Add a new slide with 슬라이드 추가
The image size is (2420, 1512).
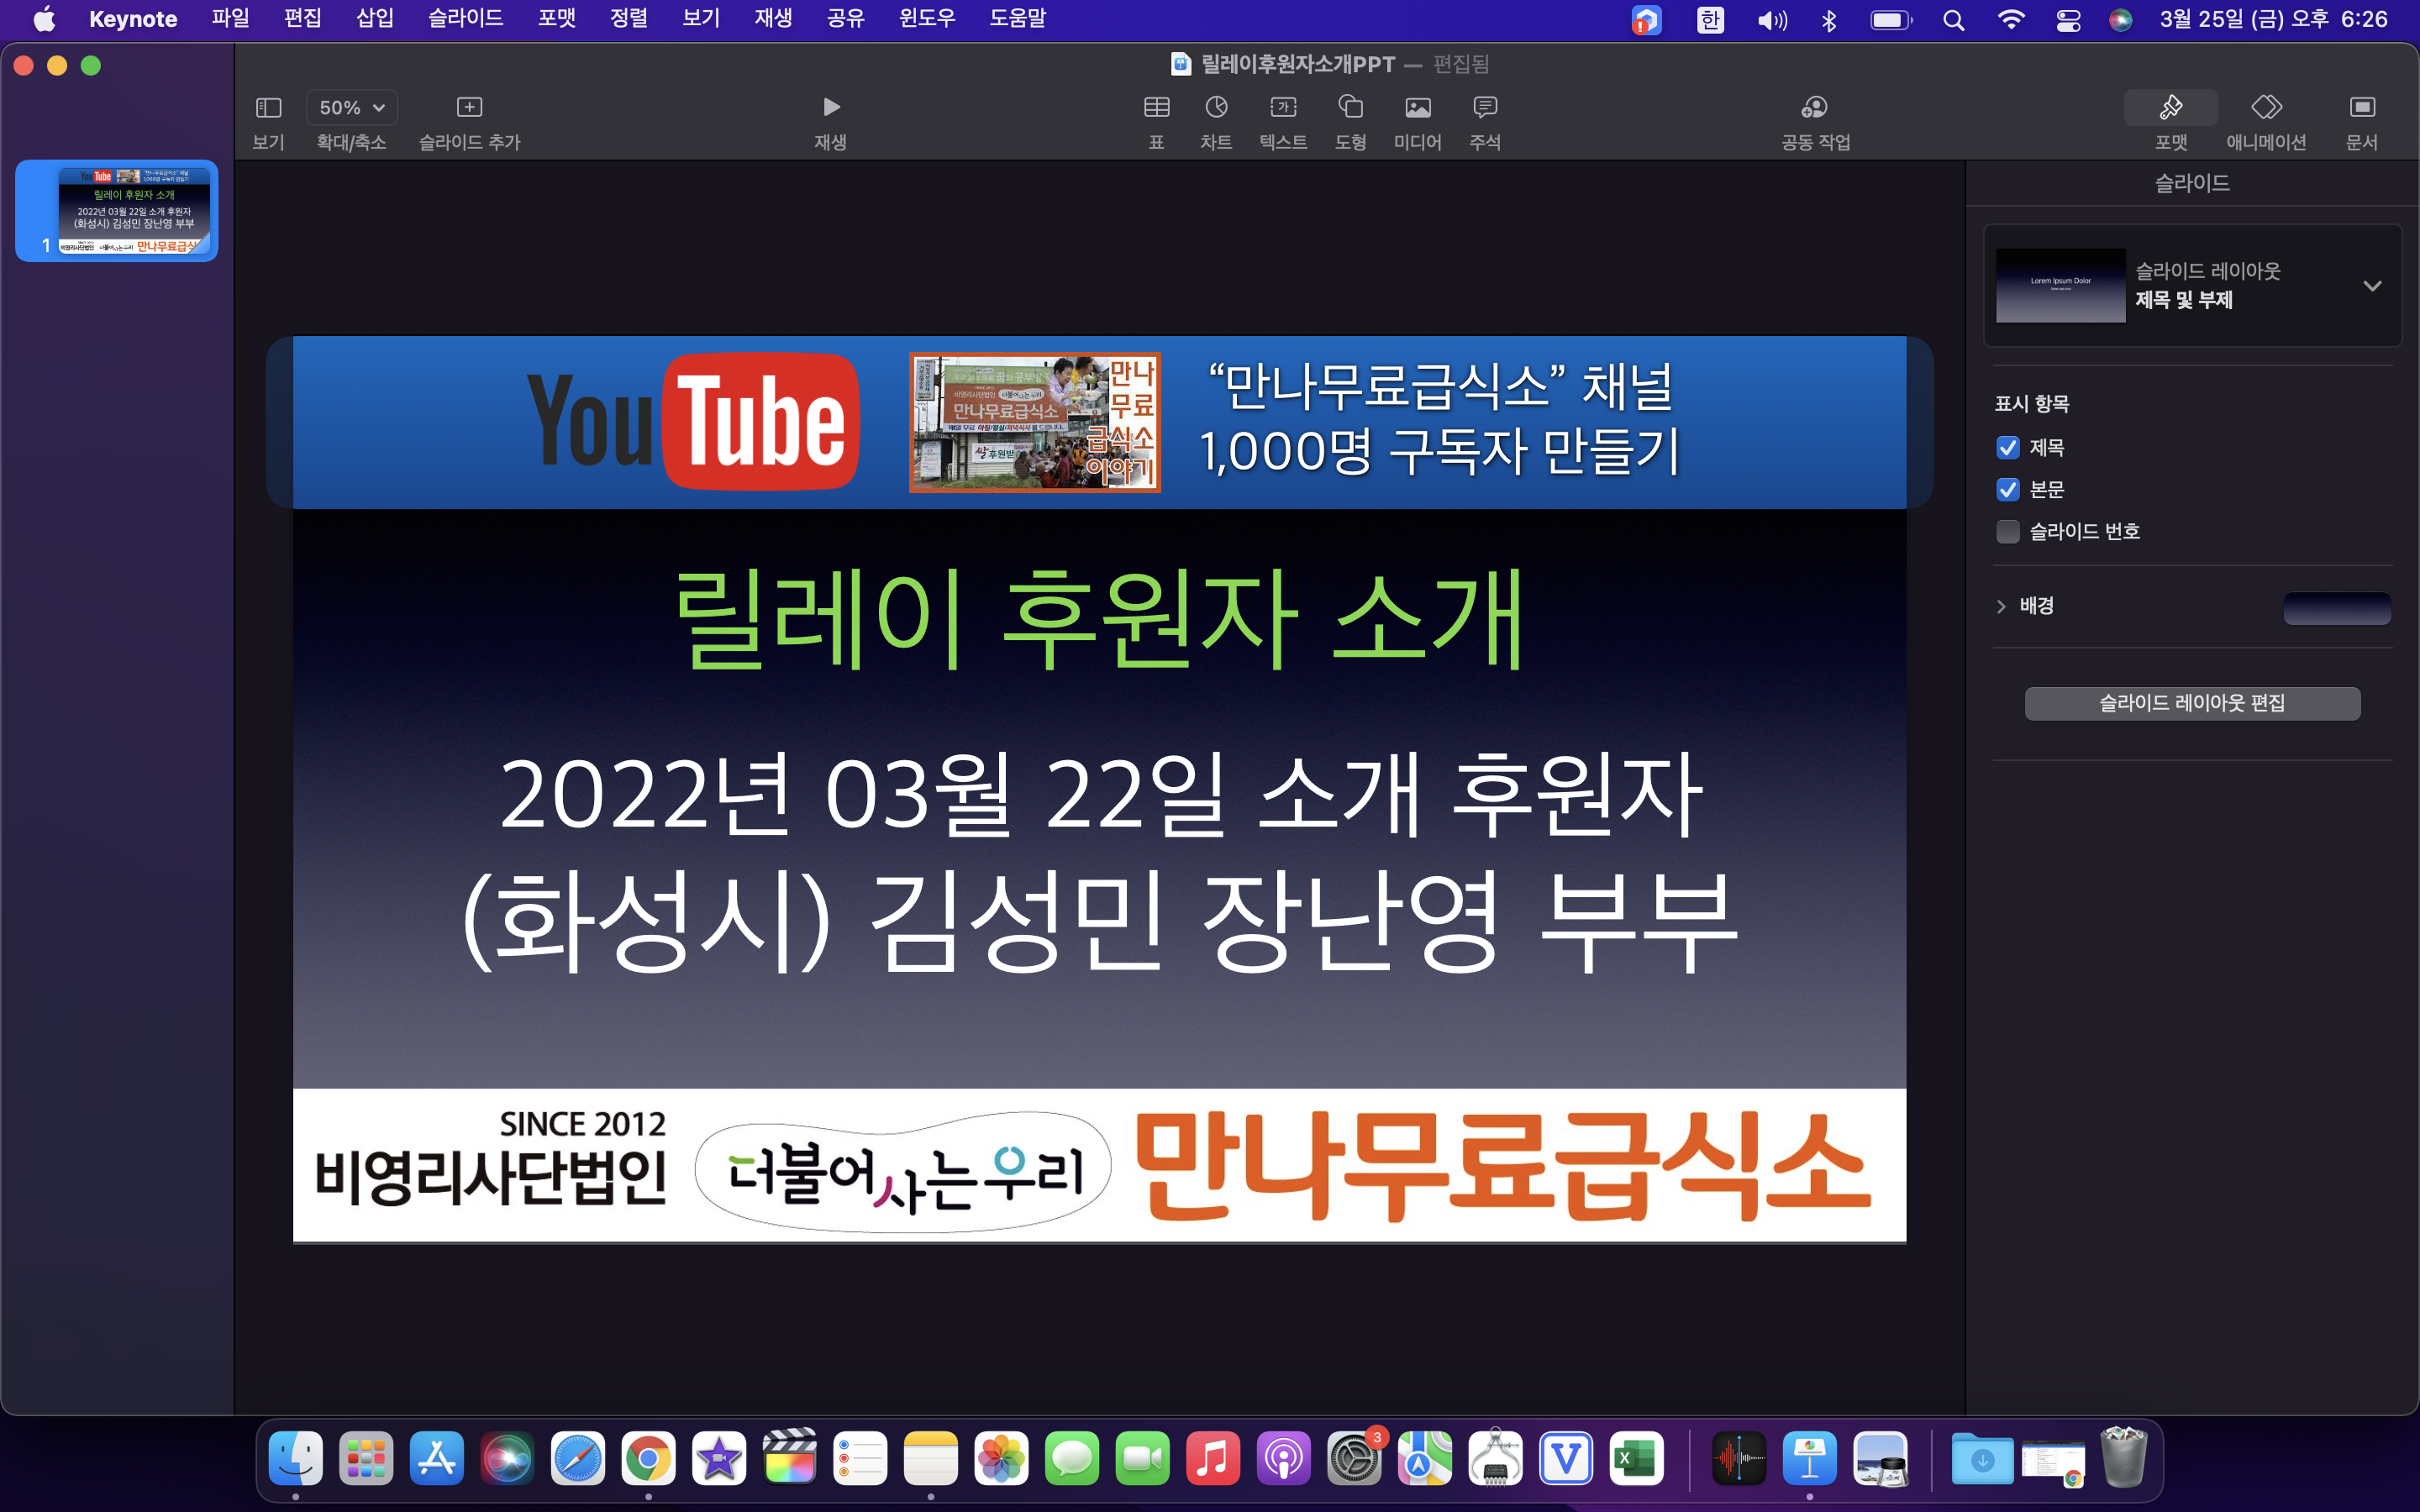coord(469,108)
